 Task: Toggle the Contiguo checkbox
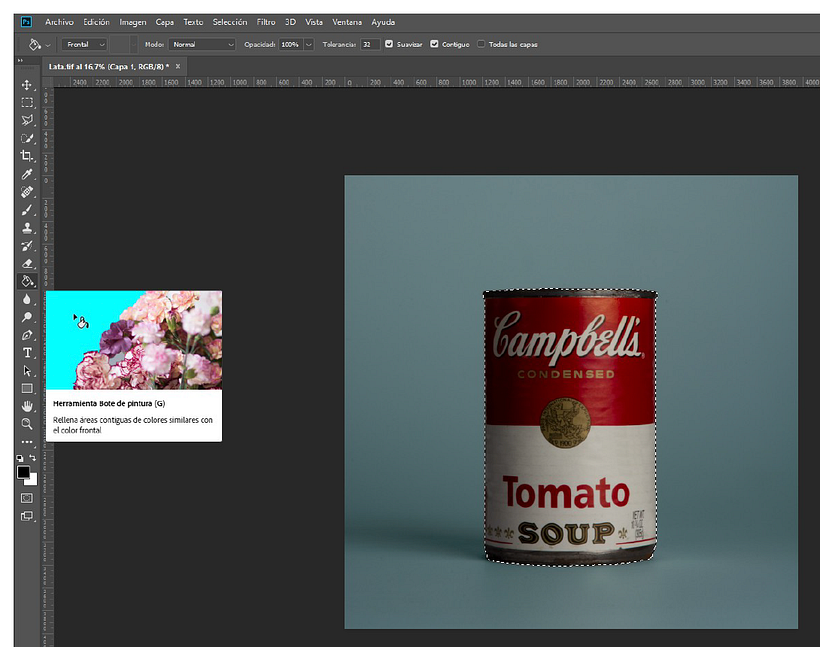pyautogui.click(x=434, y=44)
